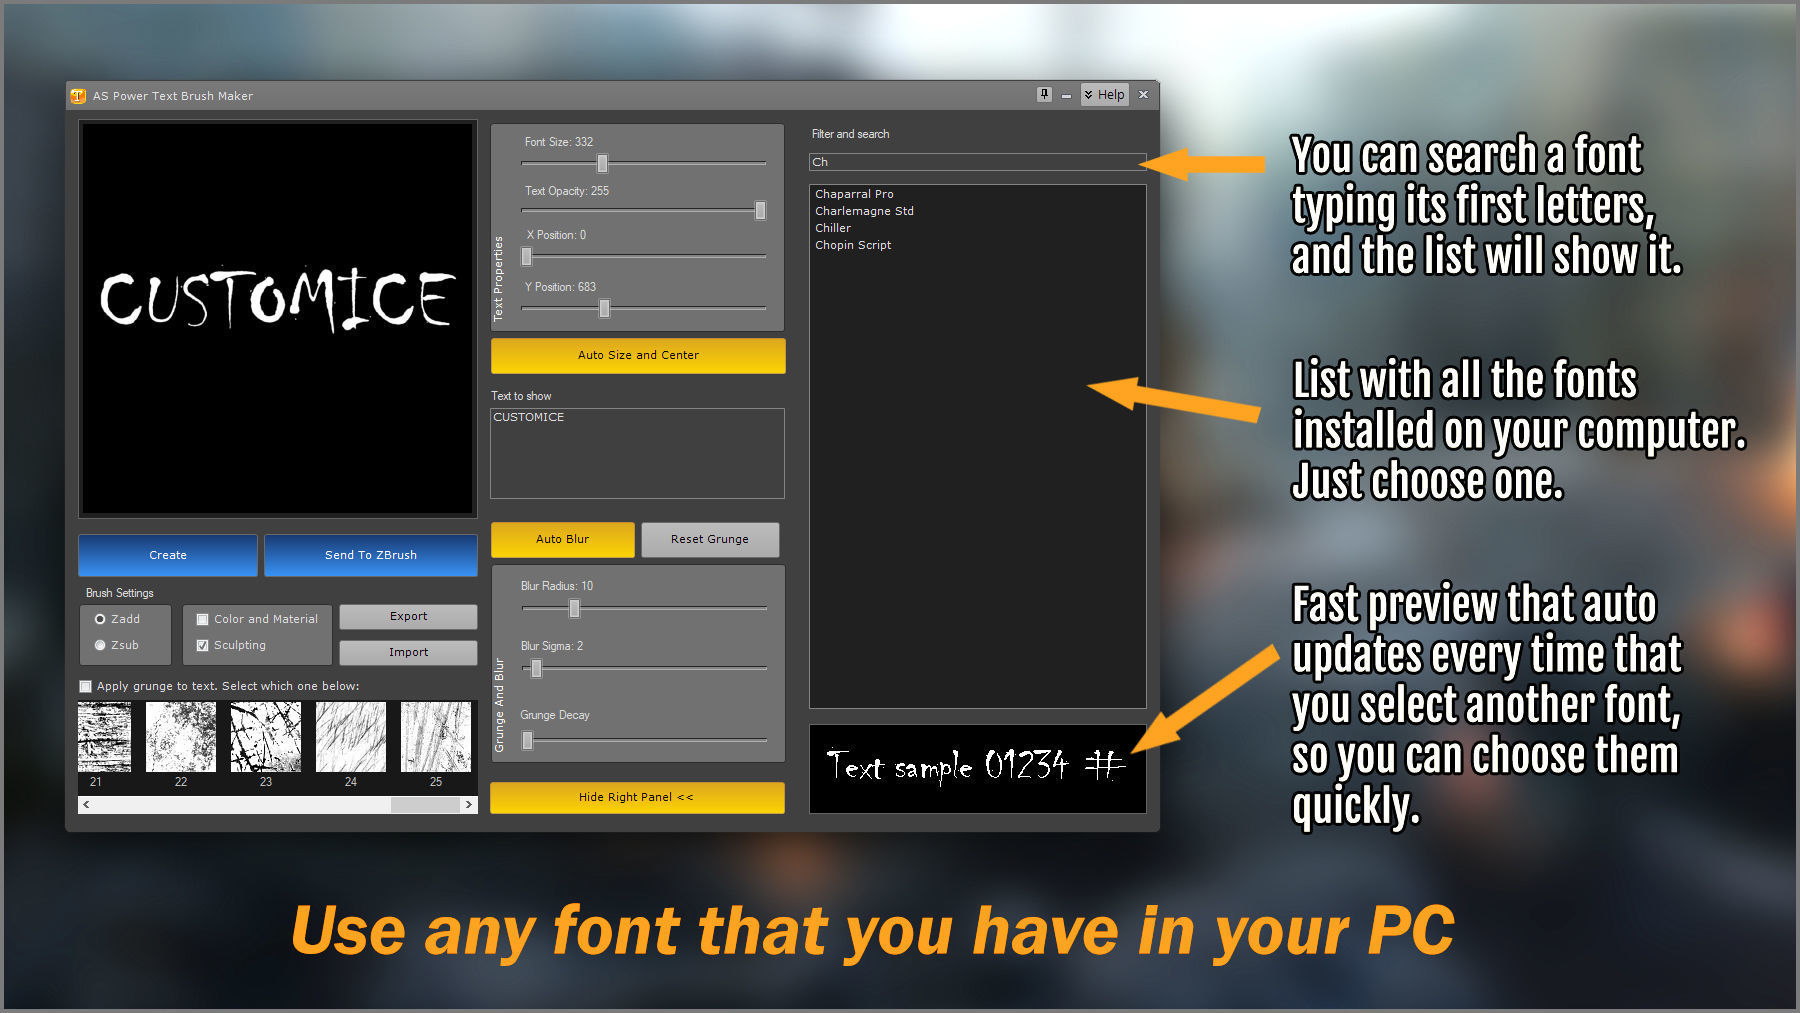Select Chiller font in list
Screen dimensions: 1800x1013
pos(833,228)
